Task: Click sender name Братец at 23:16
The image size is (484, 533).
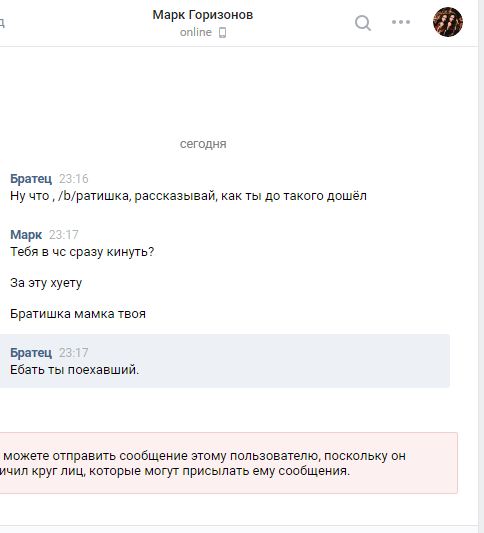Action: [31, 178]
